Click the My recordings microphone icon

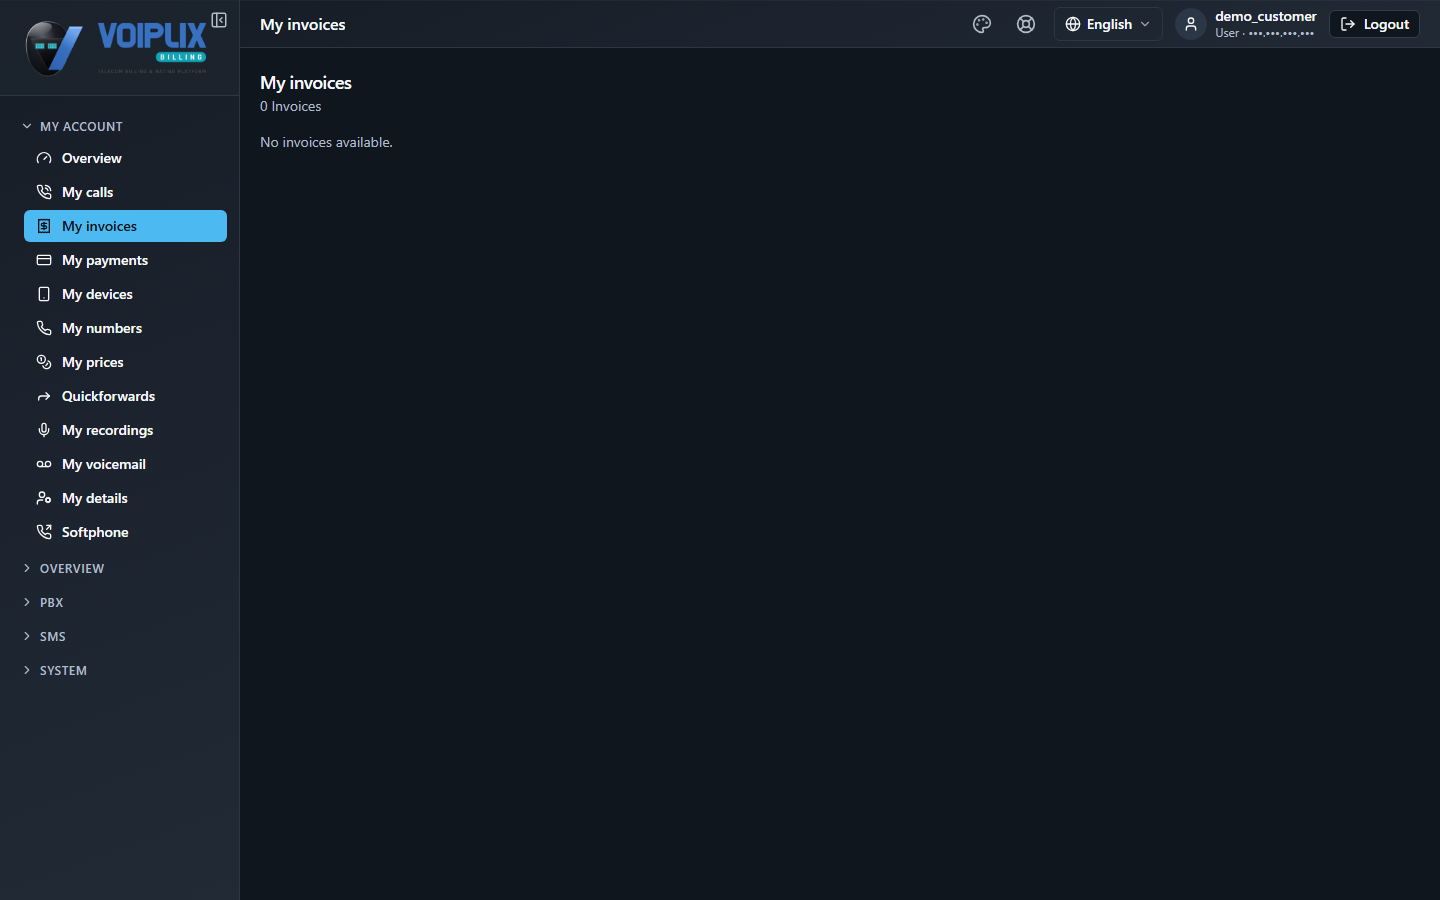44,430
